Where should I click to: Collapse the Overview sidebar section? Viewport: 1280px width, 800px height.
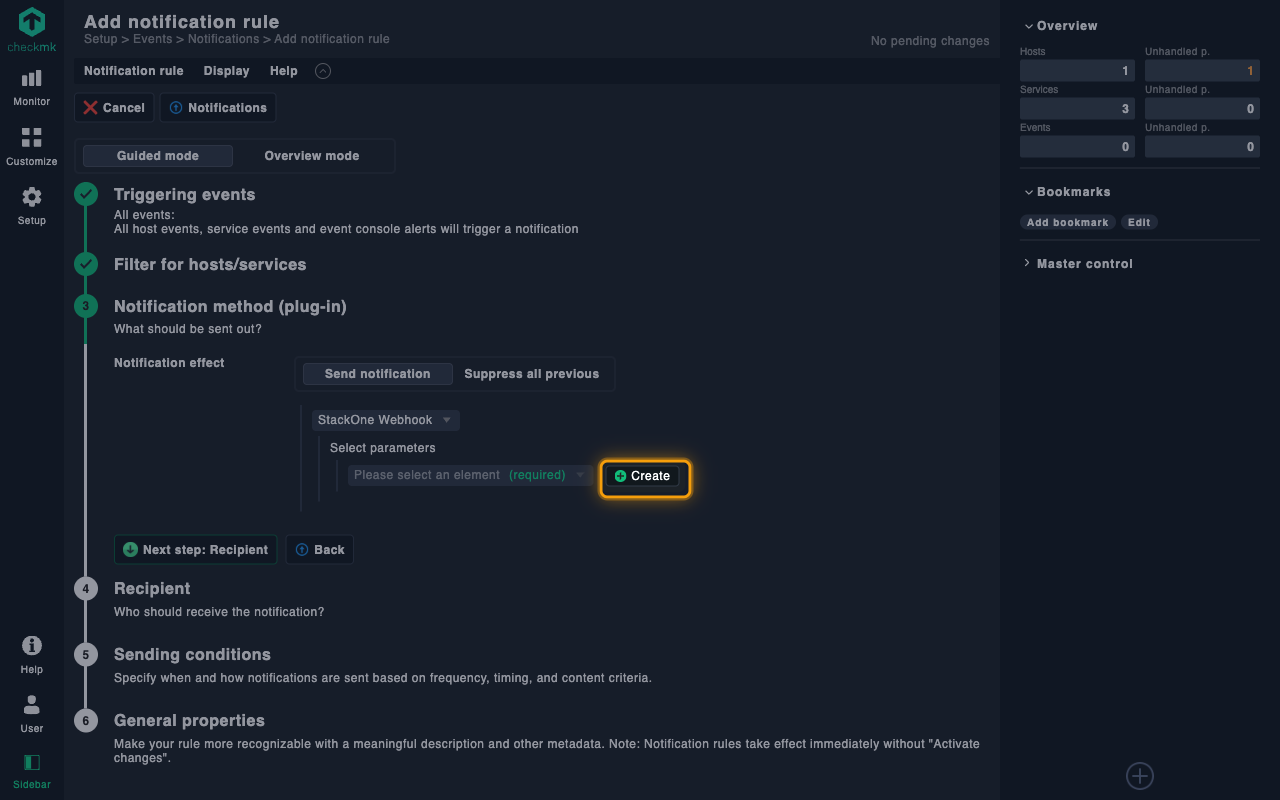tap(1060, 26)
